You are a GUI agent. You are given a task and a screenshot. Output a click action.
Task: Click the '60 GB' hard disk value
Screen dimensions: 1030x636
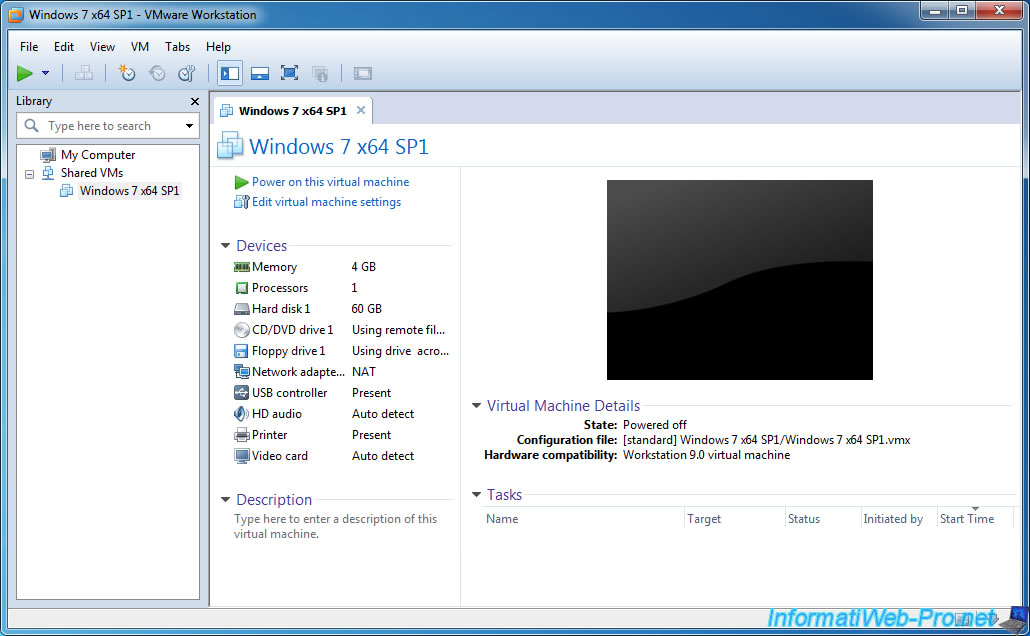click(367, 309)
